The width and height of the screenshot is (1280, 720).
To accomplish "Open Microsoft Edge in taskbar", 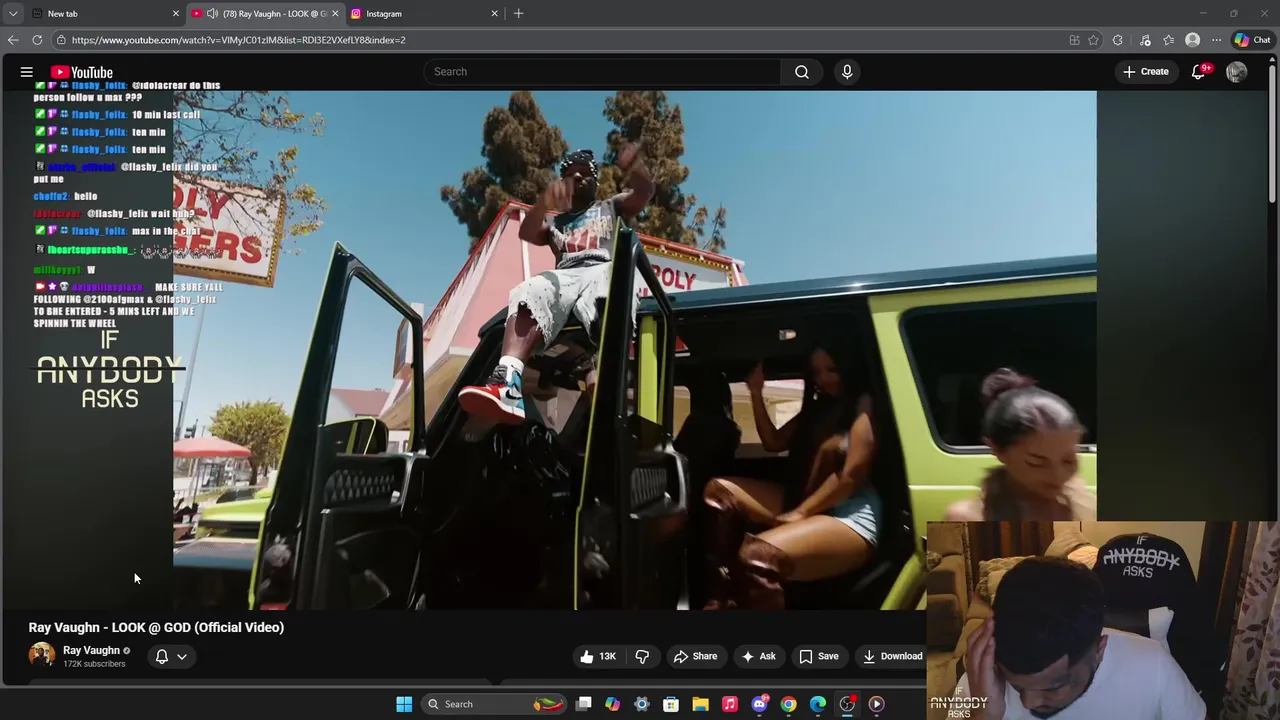I will (818, 704).
